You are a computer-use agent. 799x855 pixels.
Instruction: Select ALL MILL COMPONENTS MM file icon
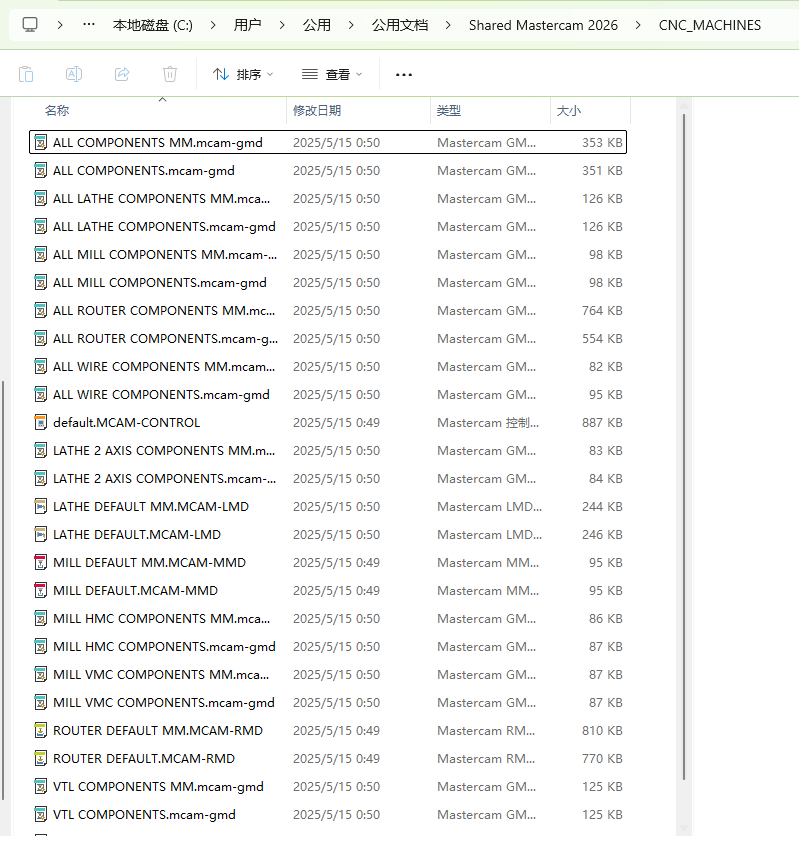tap(40, 255)
